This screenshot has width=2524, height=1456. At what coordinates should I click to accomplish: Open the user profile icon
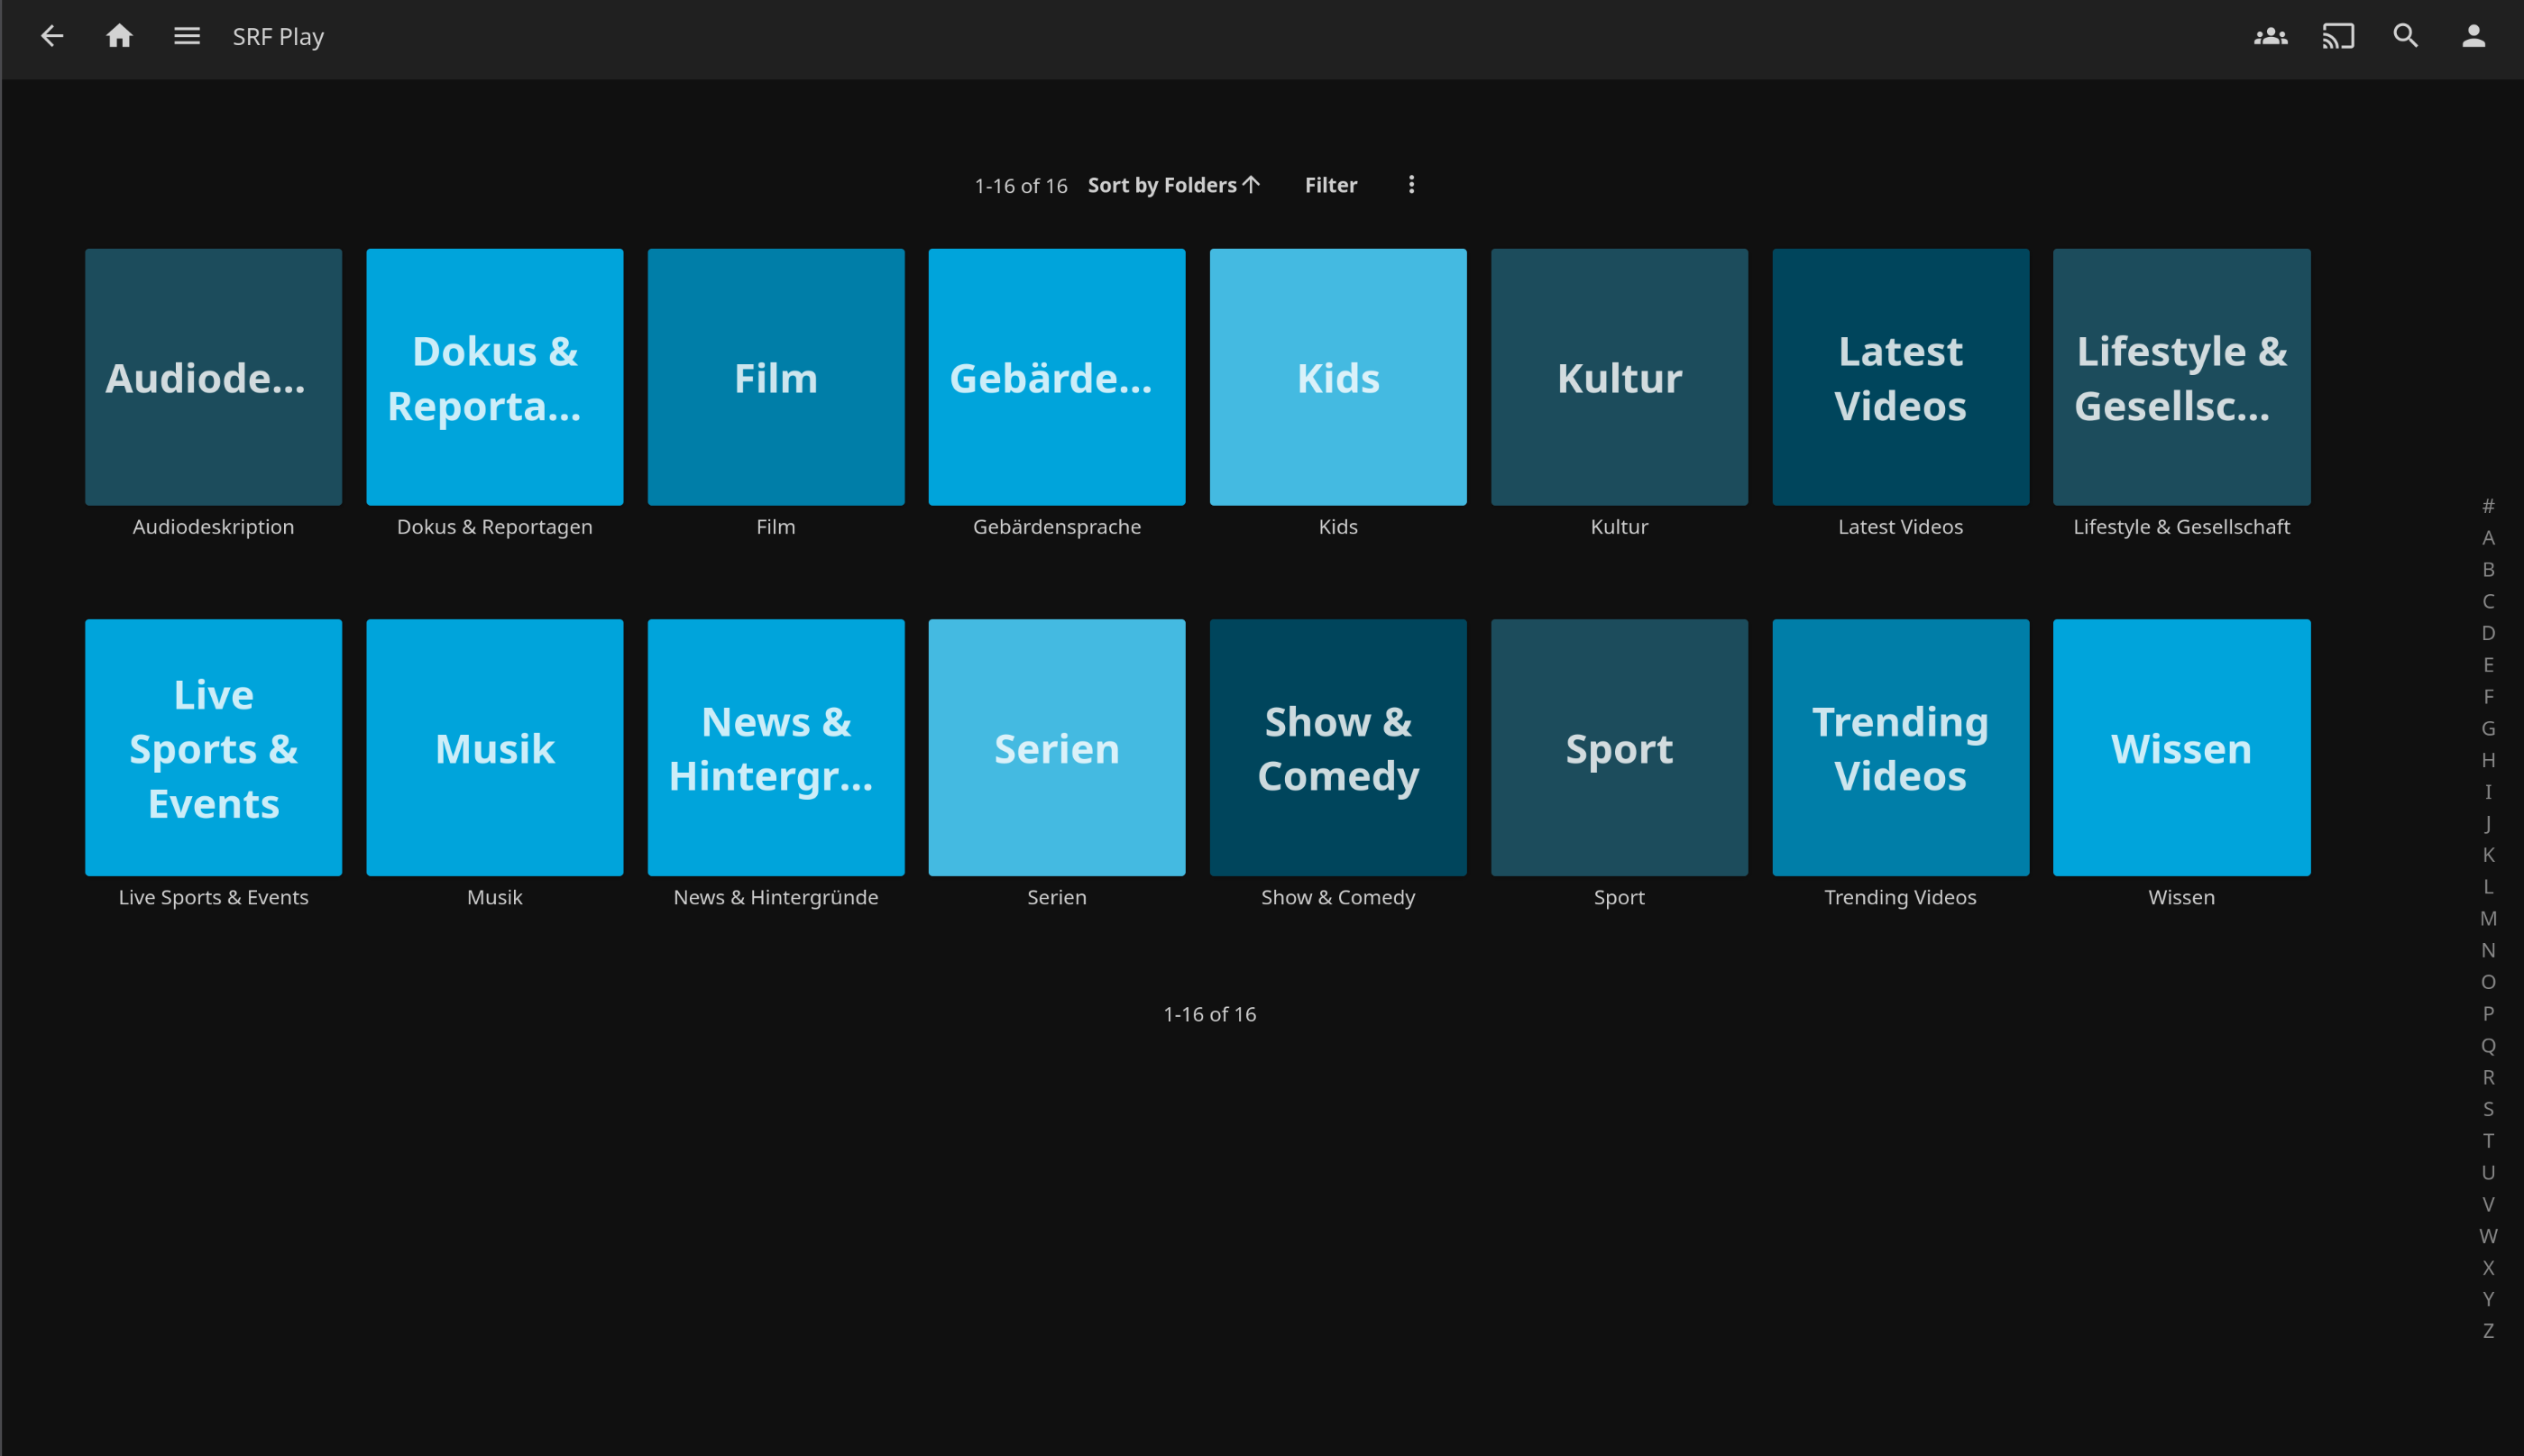[x=2473, y=37]
